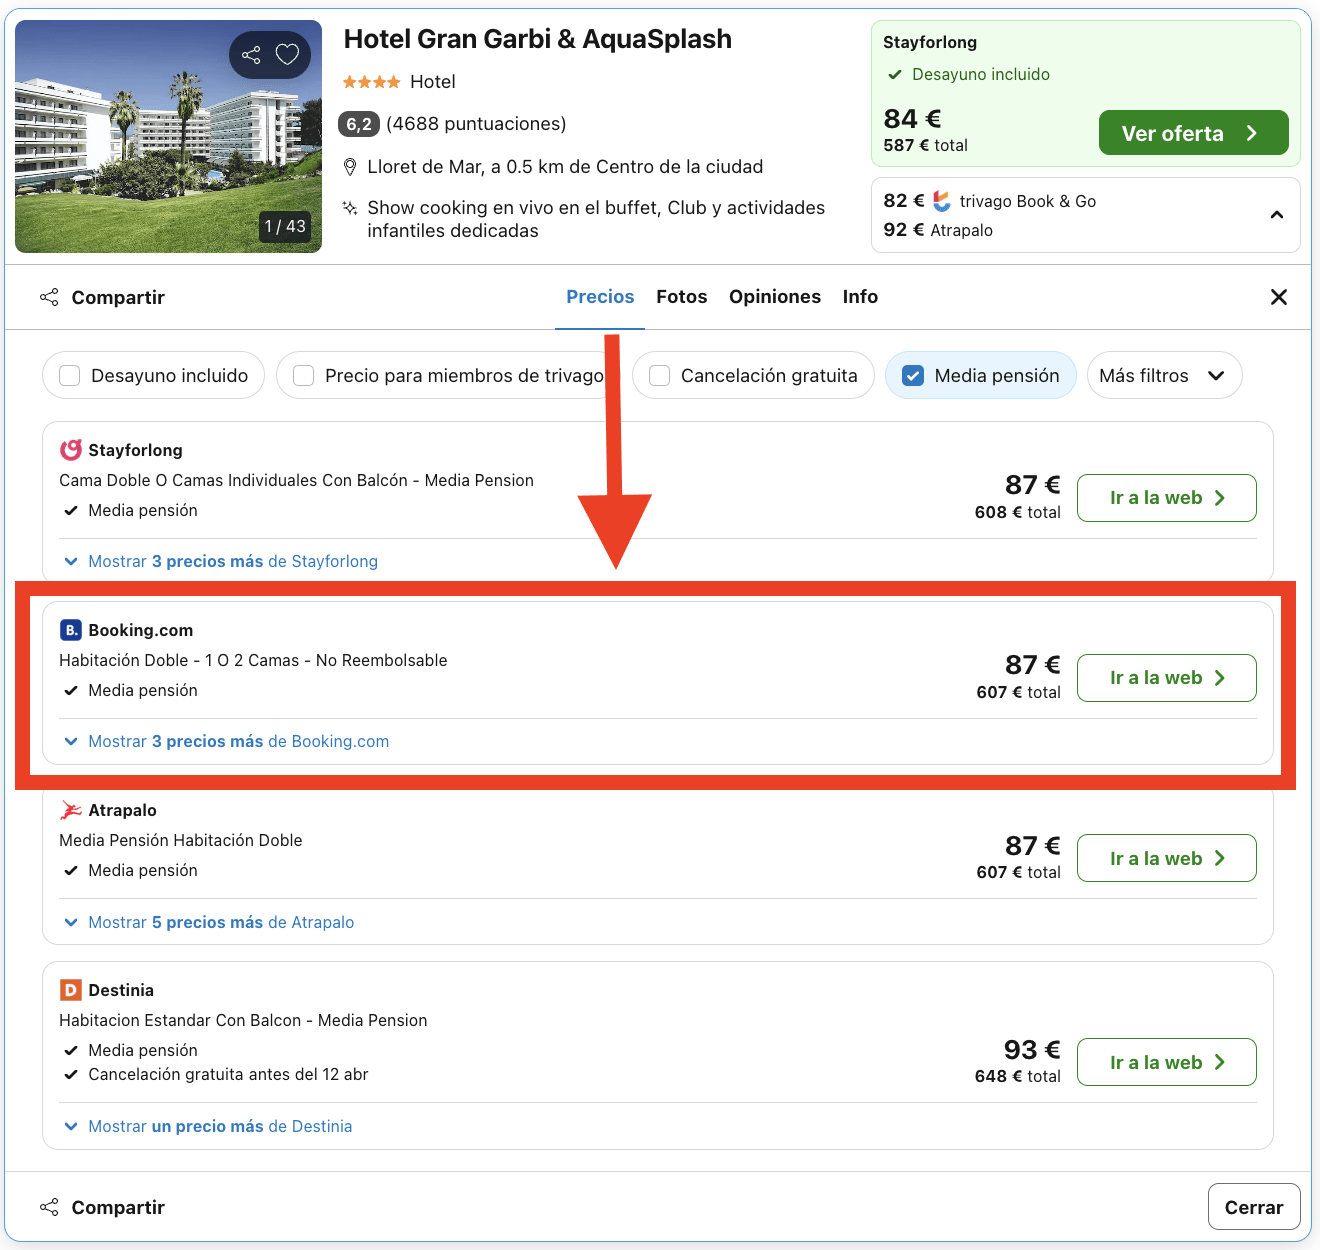The width and height of the screenshot is (1320, 1250).
Task: Click share icon on the hotel photo
Action: (x=251, y=55)
